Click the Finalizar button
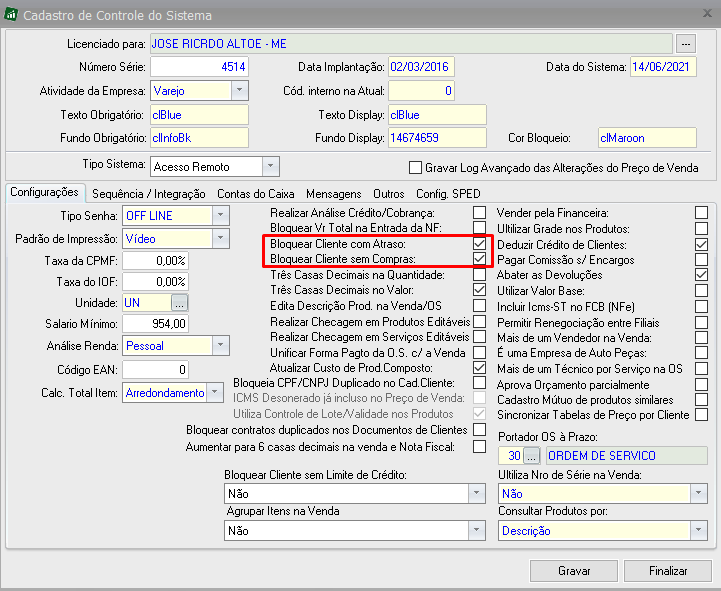The width and height of the screenshot is (721, 591). click(668, 571)
